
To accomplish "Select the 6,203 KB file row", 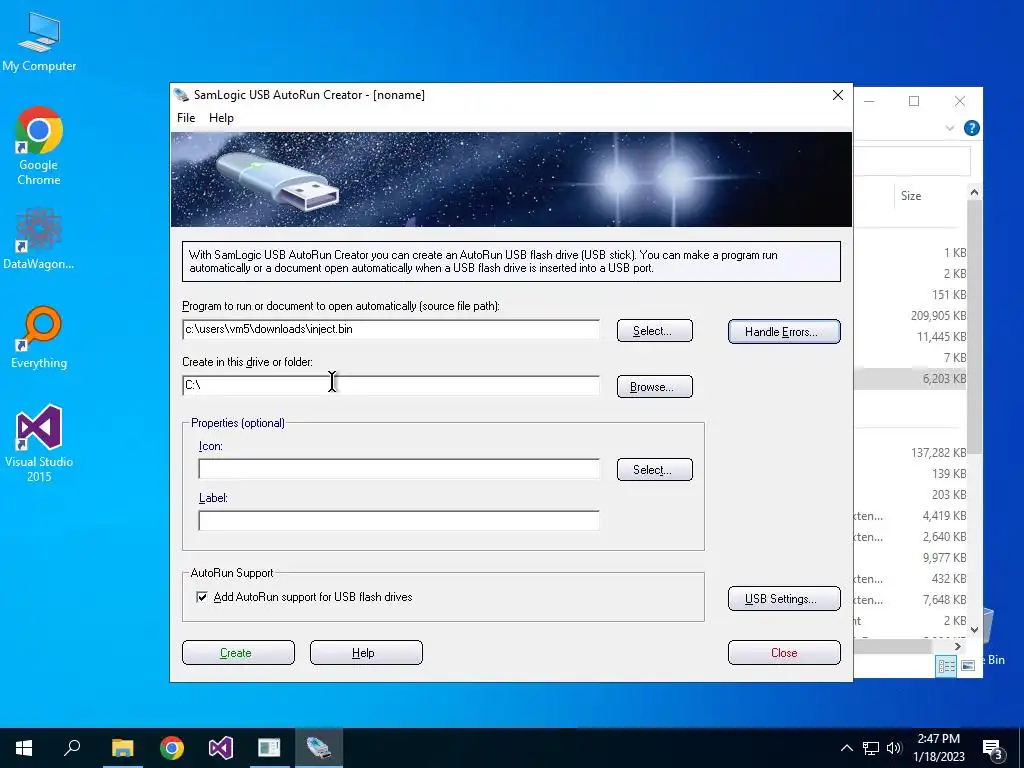I will (x=910, y=379).
